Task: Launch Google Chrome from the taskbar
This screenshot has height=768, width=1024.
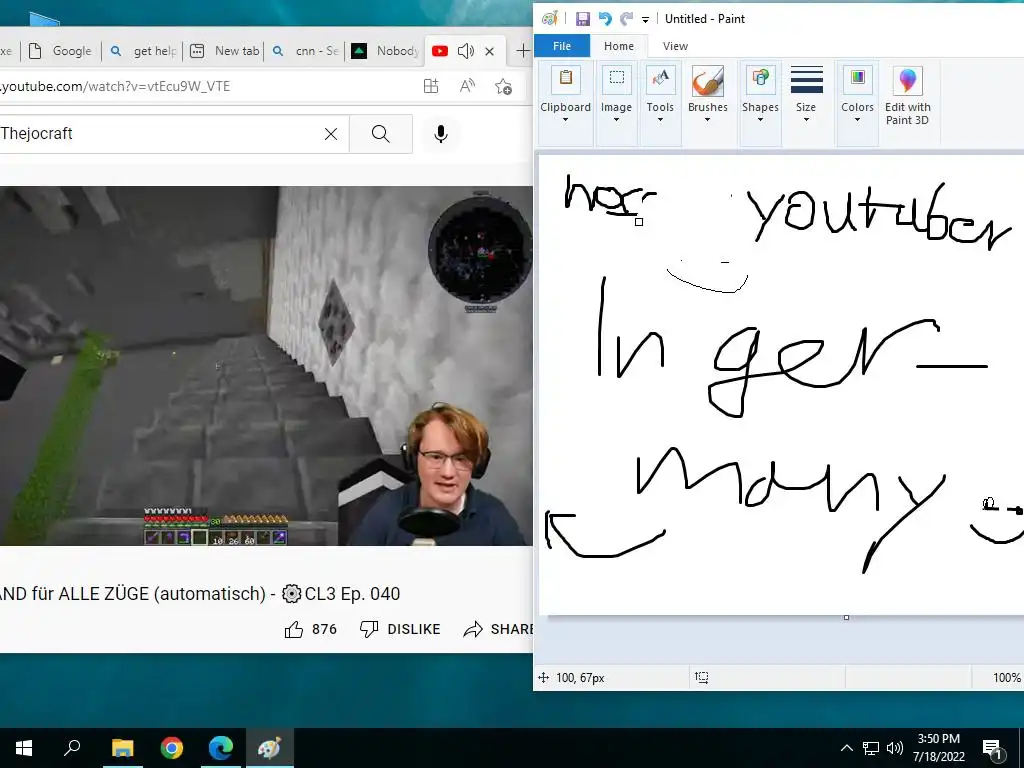Action: [171, 748]
